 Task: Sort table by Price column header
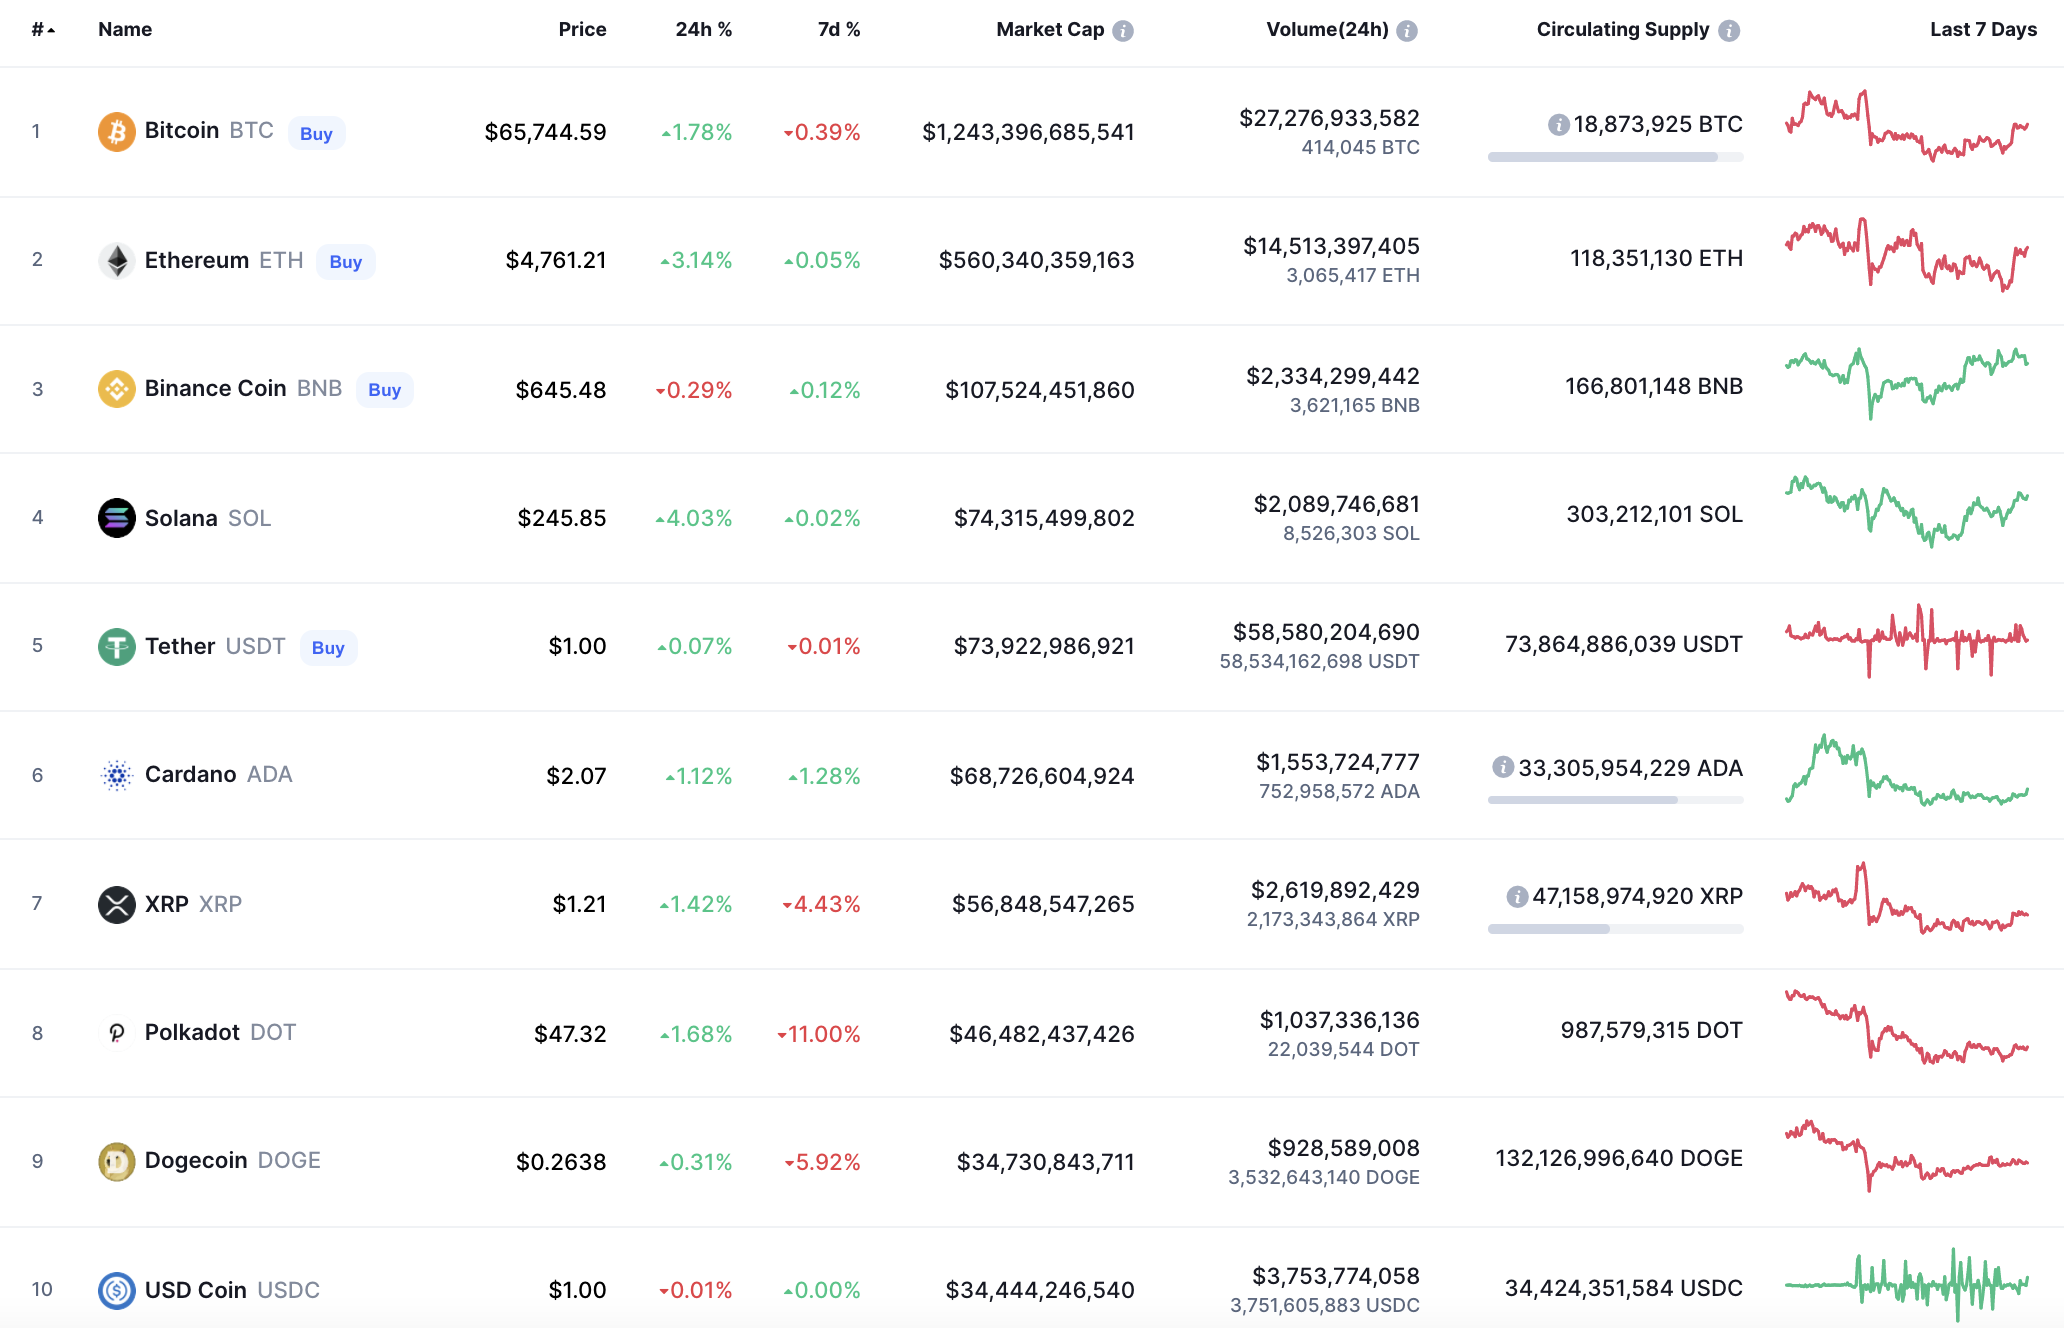click(x=582, y=30)
